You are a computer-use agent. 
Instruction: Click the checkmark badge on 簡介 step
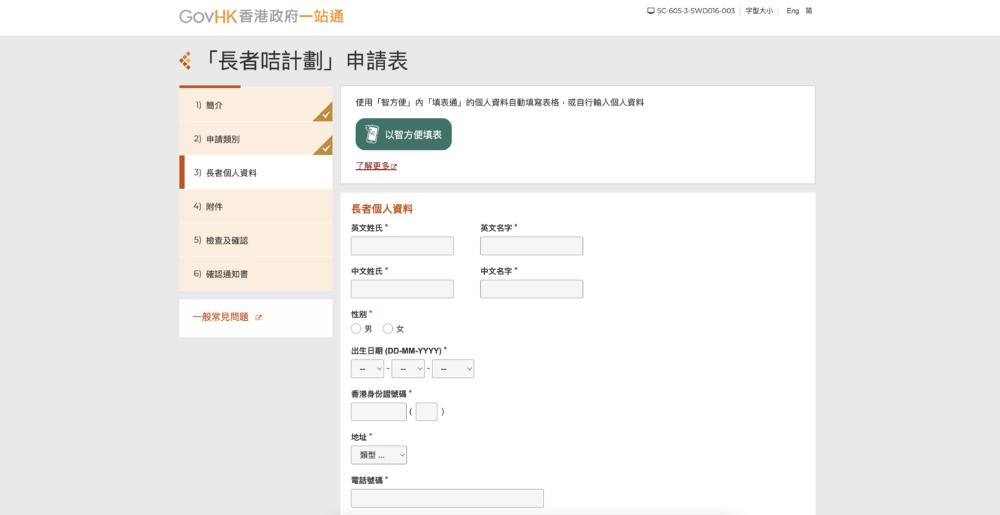[323, 112]
